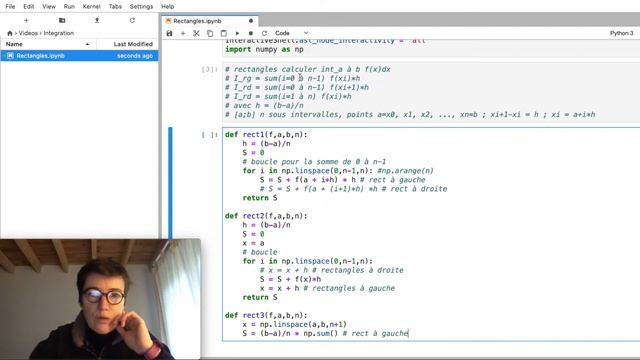Save the notebook with the disk icon

click(169, 33)
